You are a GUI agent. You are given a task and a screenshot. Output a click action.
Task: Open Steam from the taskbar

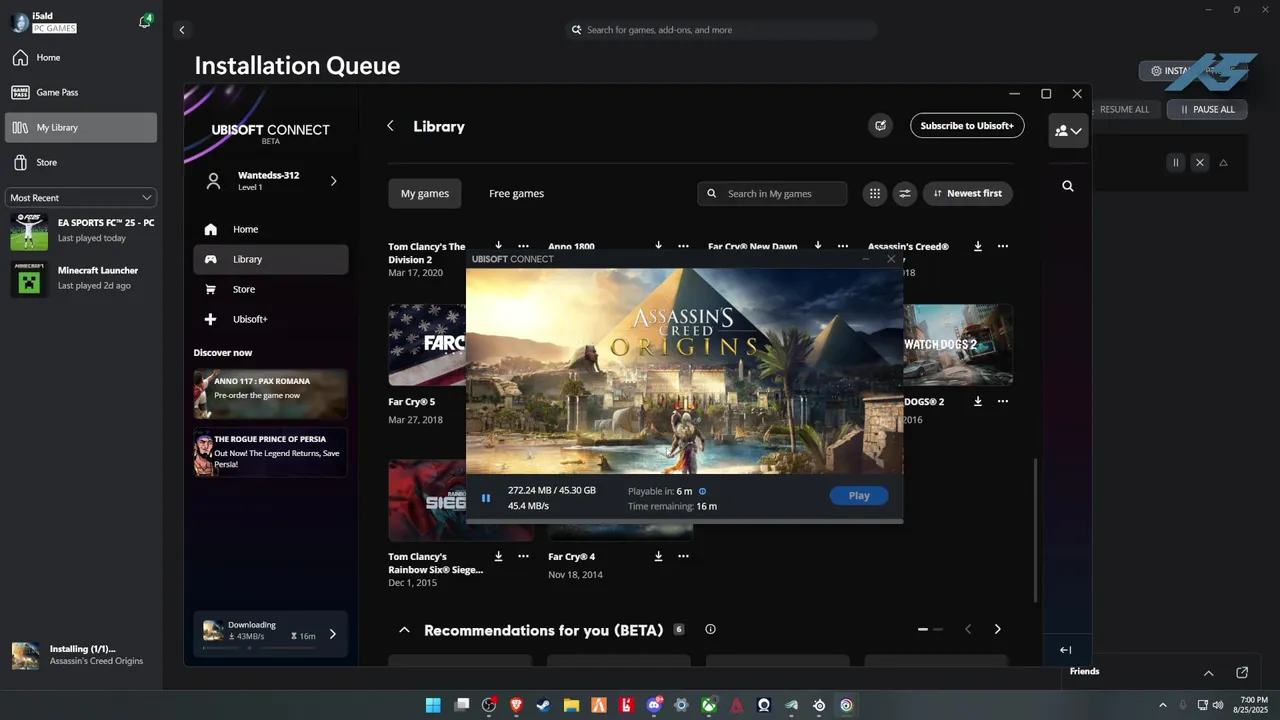[x=543, y=705]
